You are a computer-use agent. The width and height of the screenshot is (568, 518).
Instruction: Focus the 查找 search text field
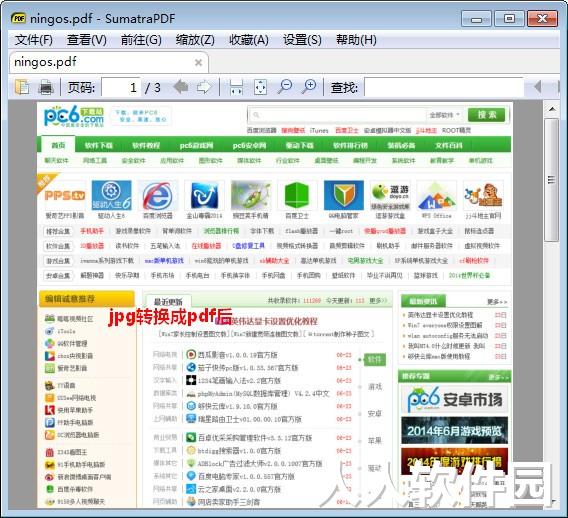444,87
